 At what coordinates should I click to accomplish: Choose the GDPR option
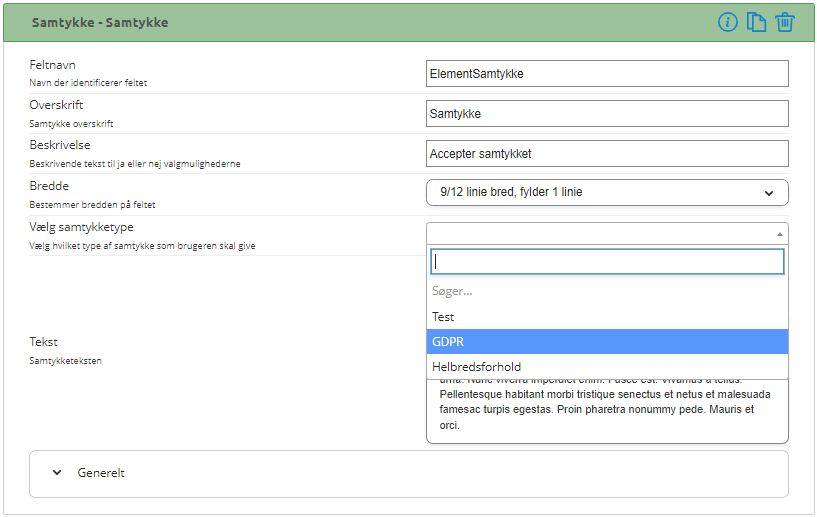tap(607, 342)
